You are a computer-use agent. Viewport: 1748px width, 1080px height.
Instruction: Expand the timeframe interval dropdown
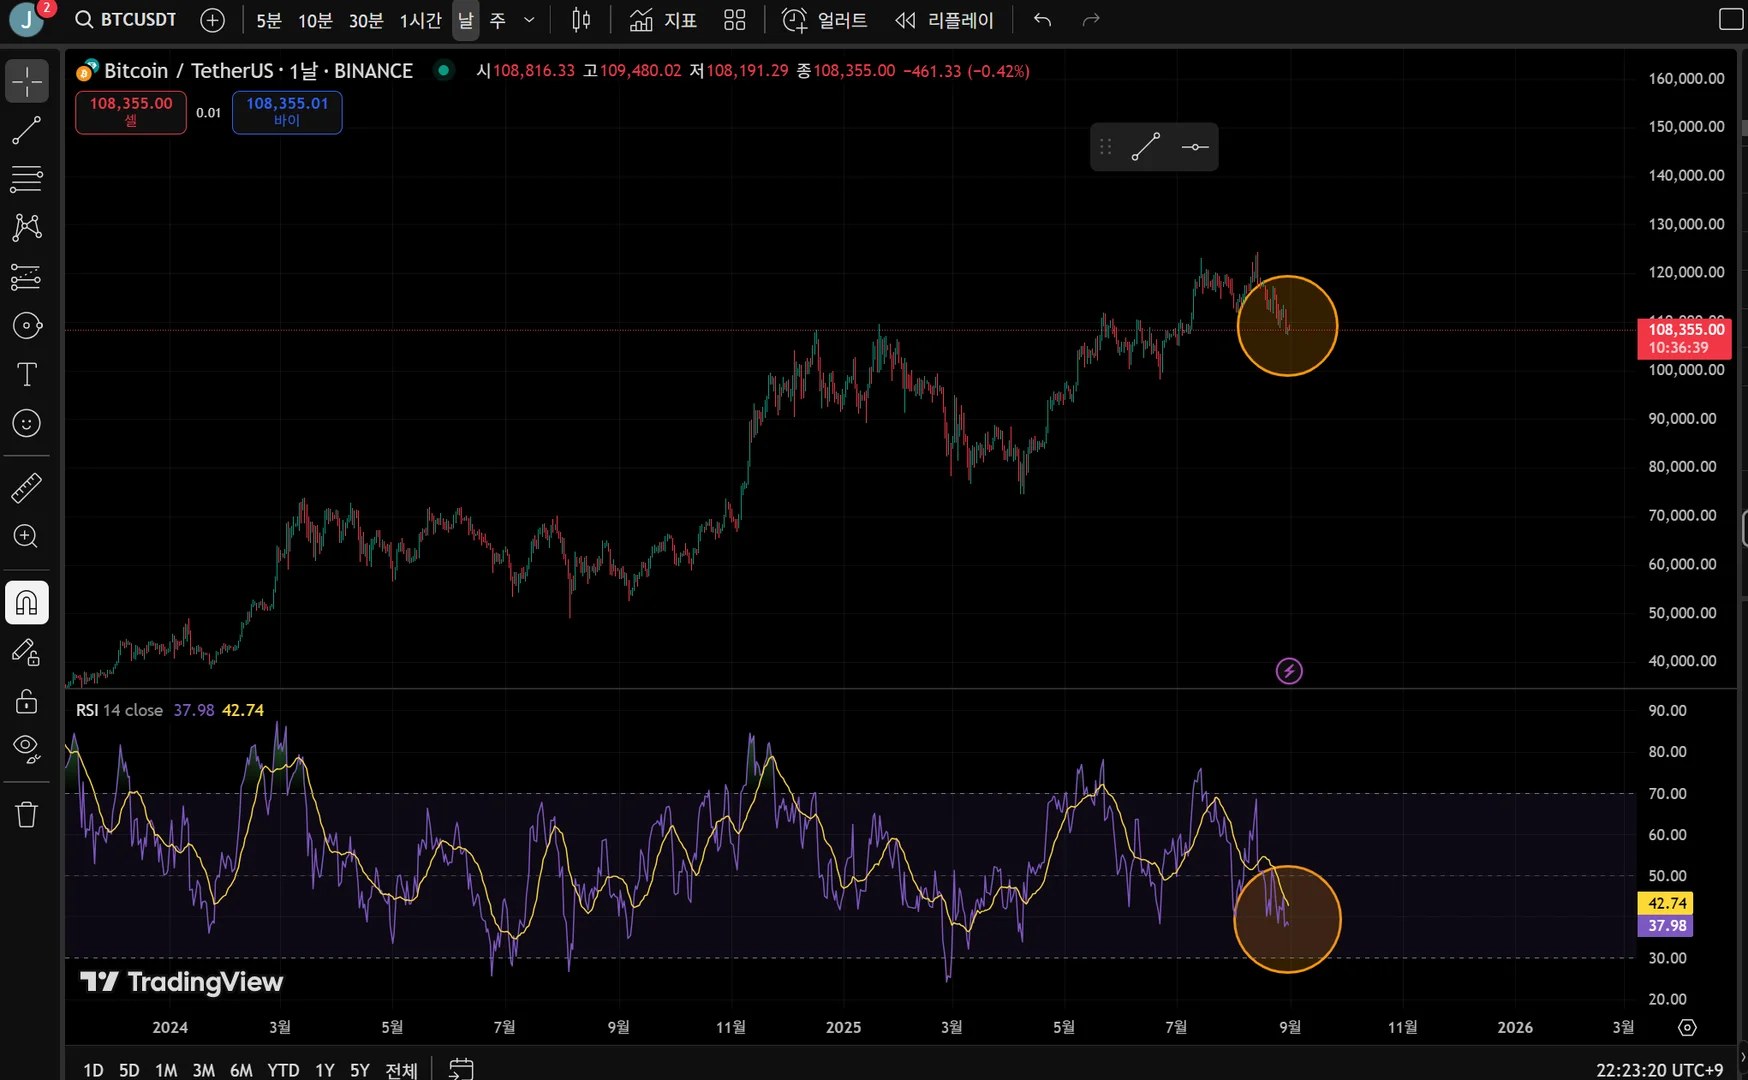(530, 21)
